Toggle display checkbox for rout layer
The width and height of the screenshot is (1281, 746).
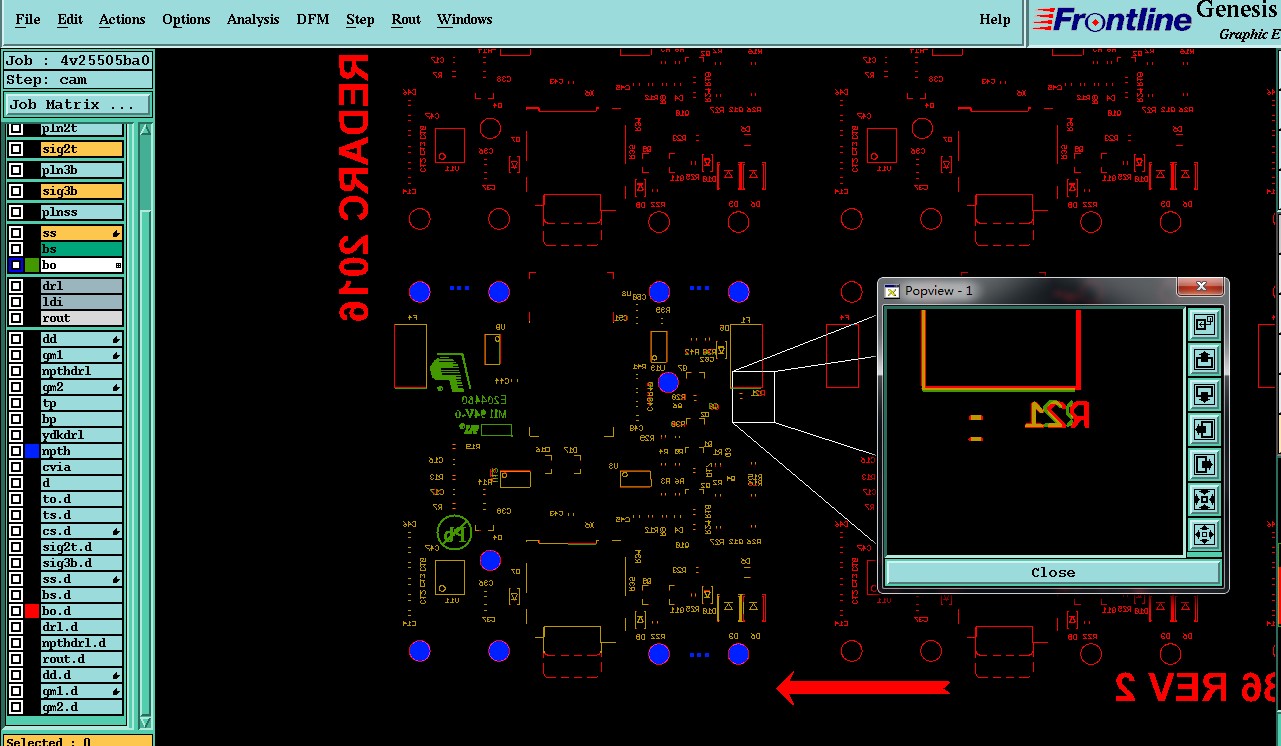(15, 318)
